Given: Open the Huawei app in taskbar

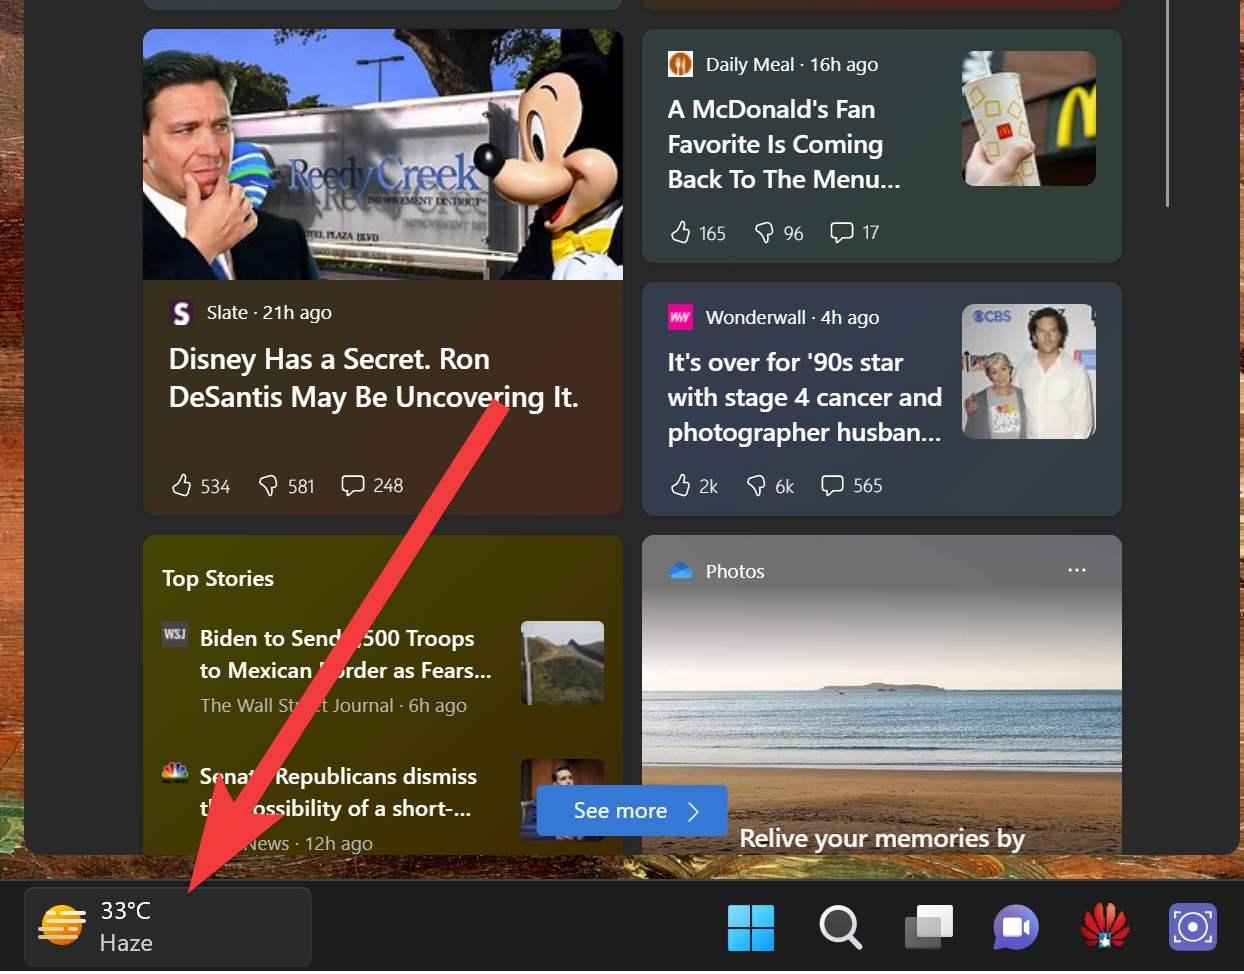Looking at the screenshot, I should 1104,926.
